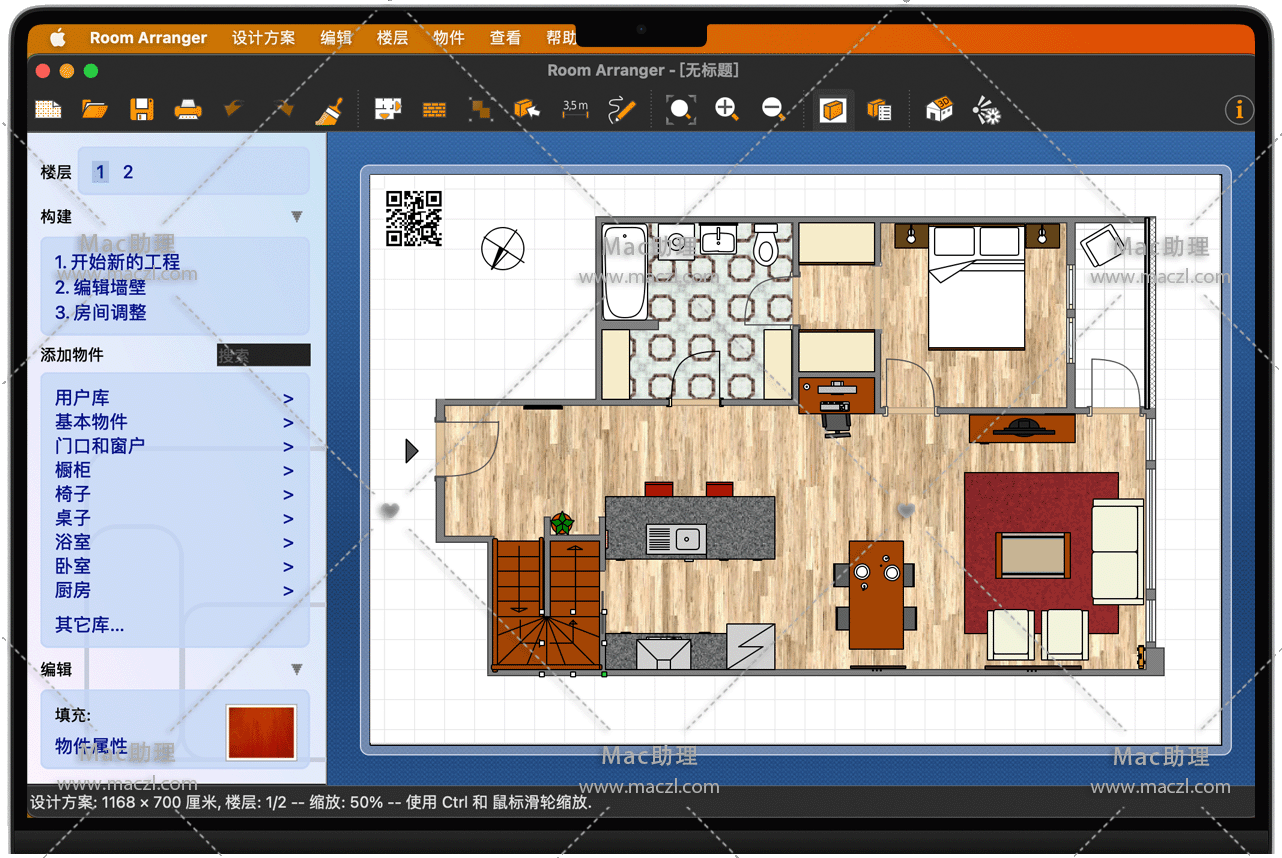1282x858 pixels.
Task: Click the new project icon in toolbar
Action: click(x=48, y=110)
